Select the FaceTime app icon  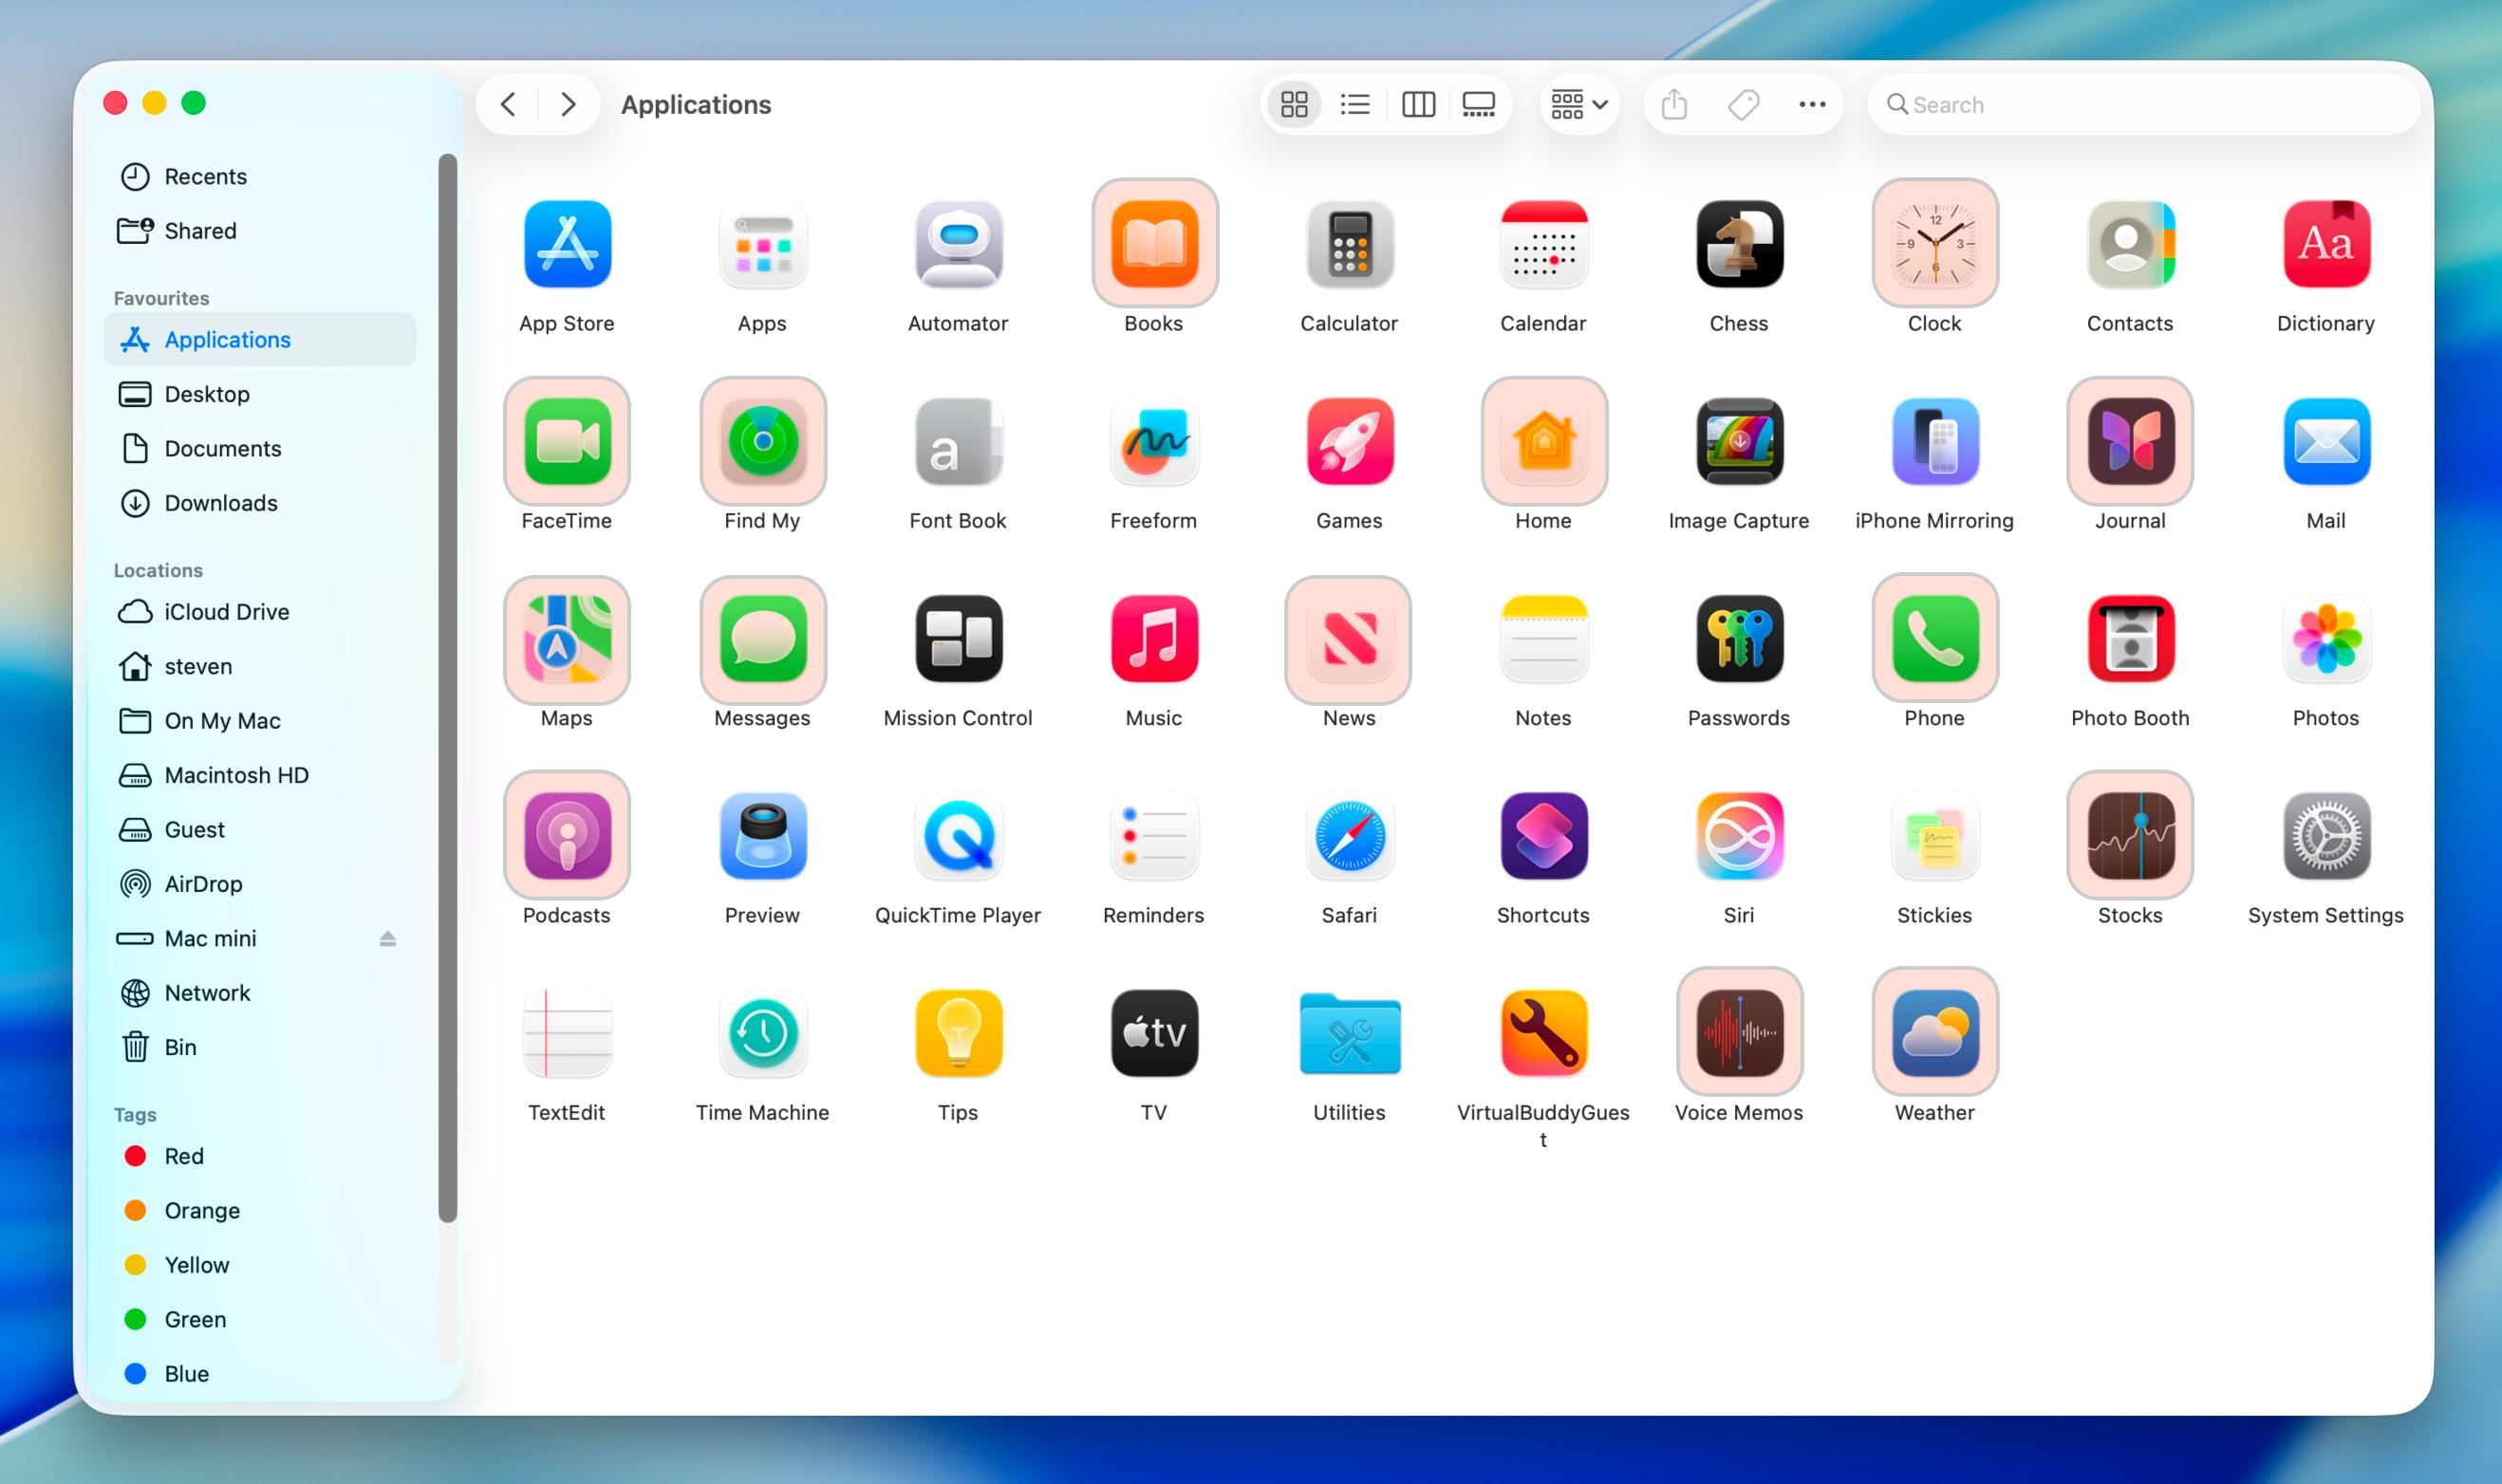pos(567,441)
